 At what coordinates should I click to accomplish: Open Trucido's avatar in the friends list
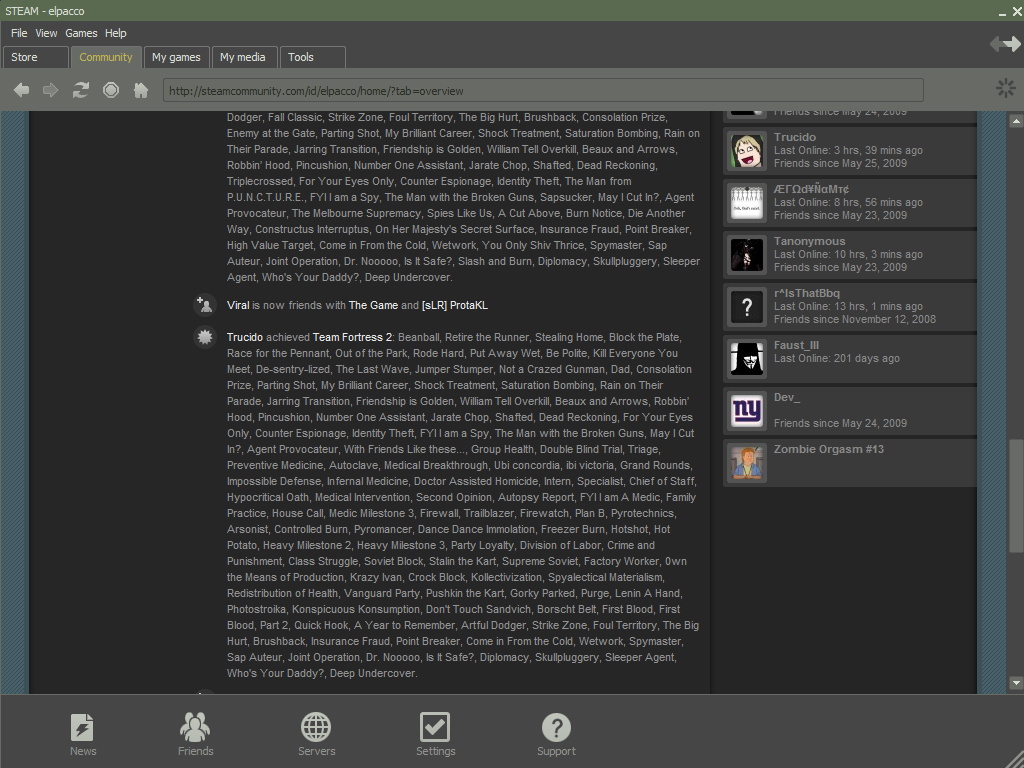[x=746, y=150]
